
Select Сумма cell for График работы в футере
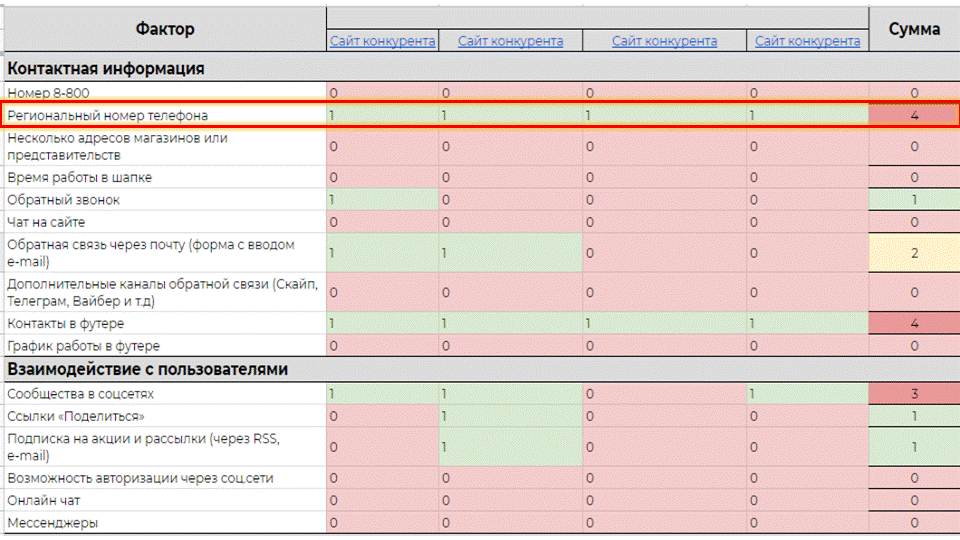[x=914, y=346]
